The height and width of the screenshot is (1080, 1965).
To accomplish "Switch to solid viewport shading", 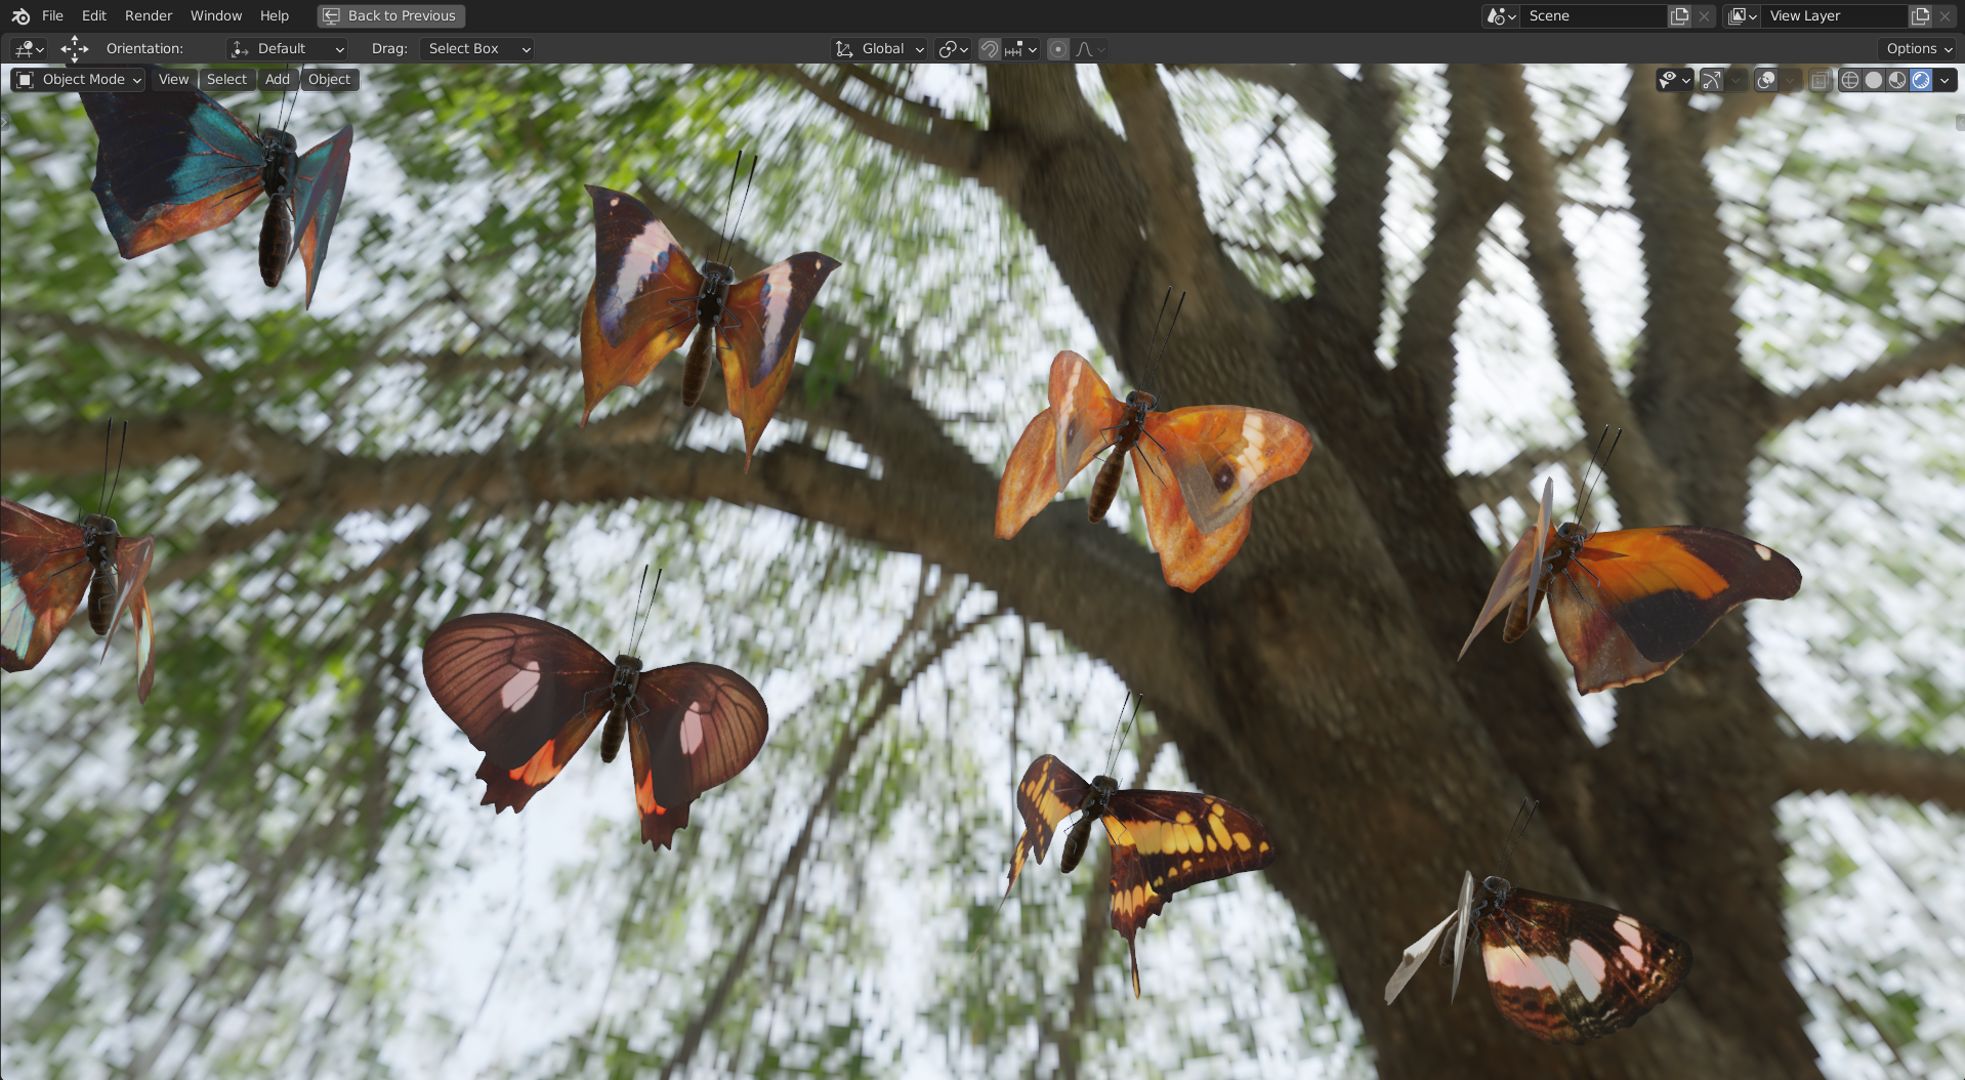I will tap(1874, 80).
